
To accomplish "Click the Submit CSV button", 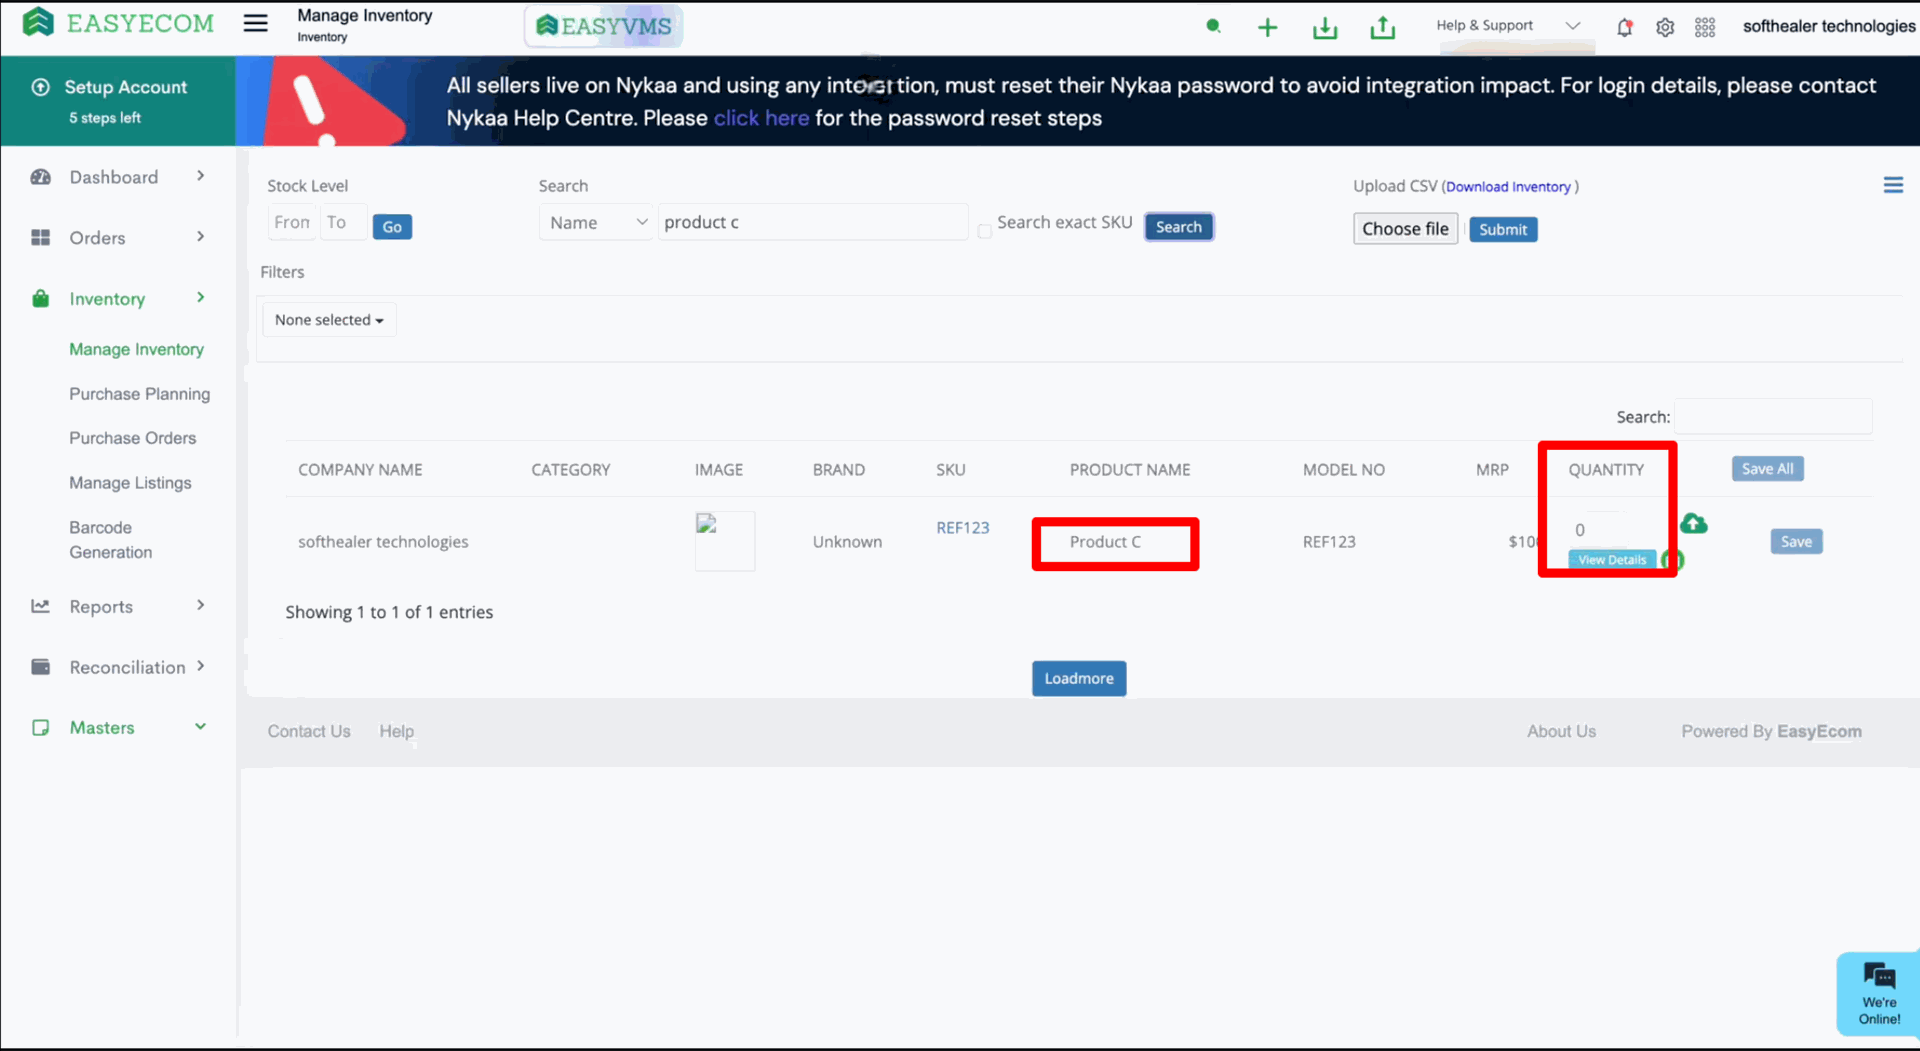I will click(1503, 229).
